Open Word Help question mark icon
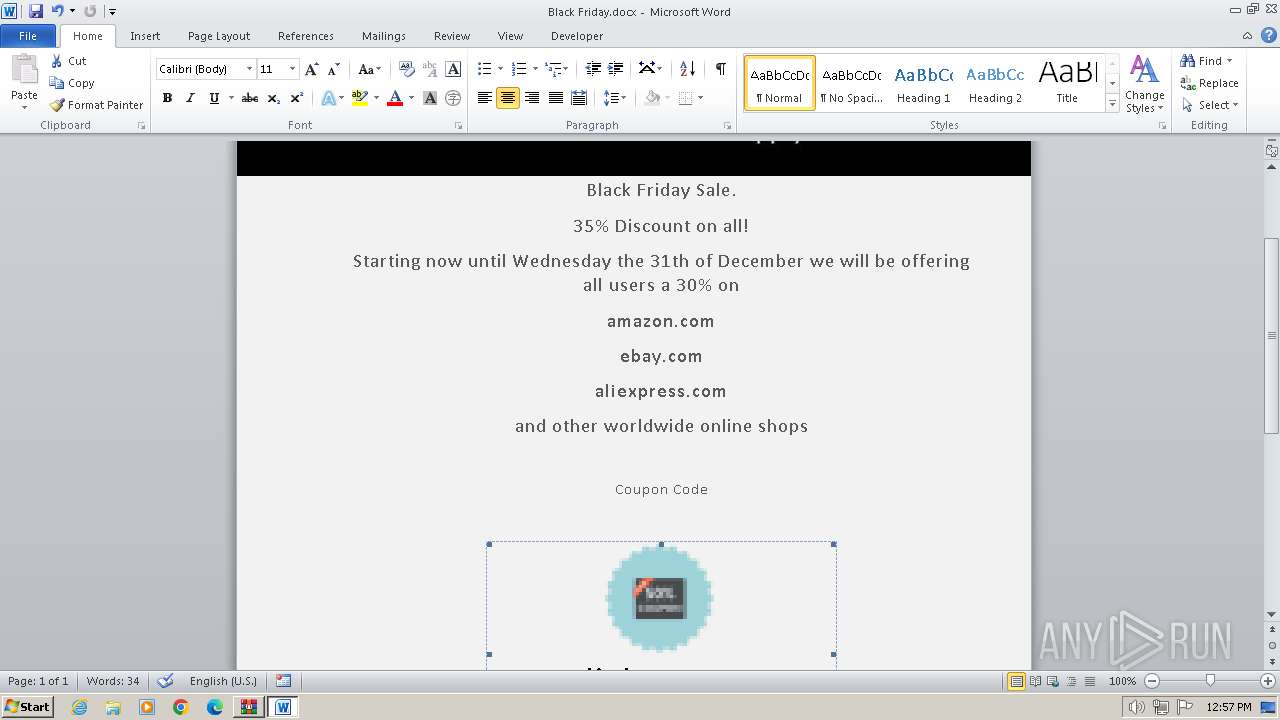The height and width of the screenshot is (720, 1280). coord(1269,35)
